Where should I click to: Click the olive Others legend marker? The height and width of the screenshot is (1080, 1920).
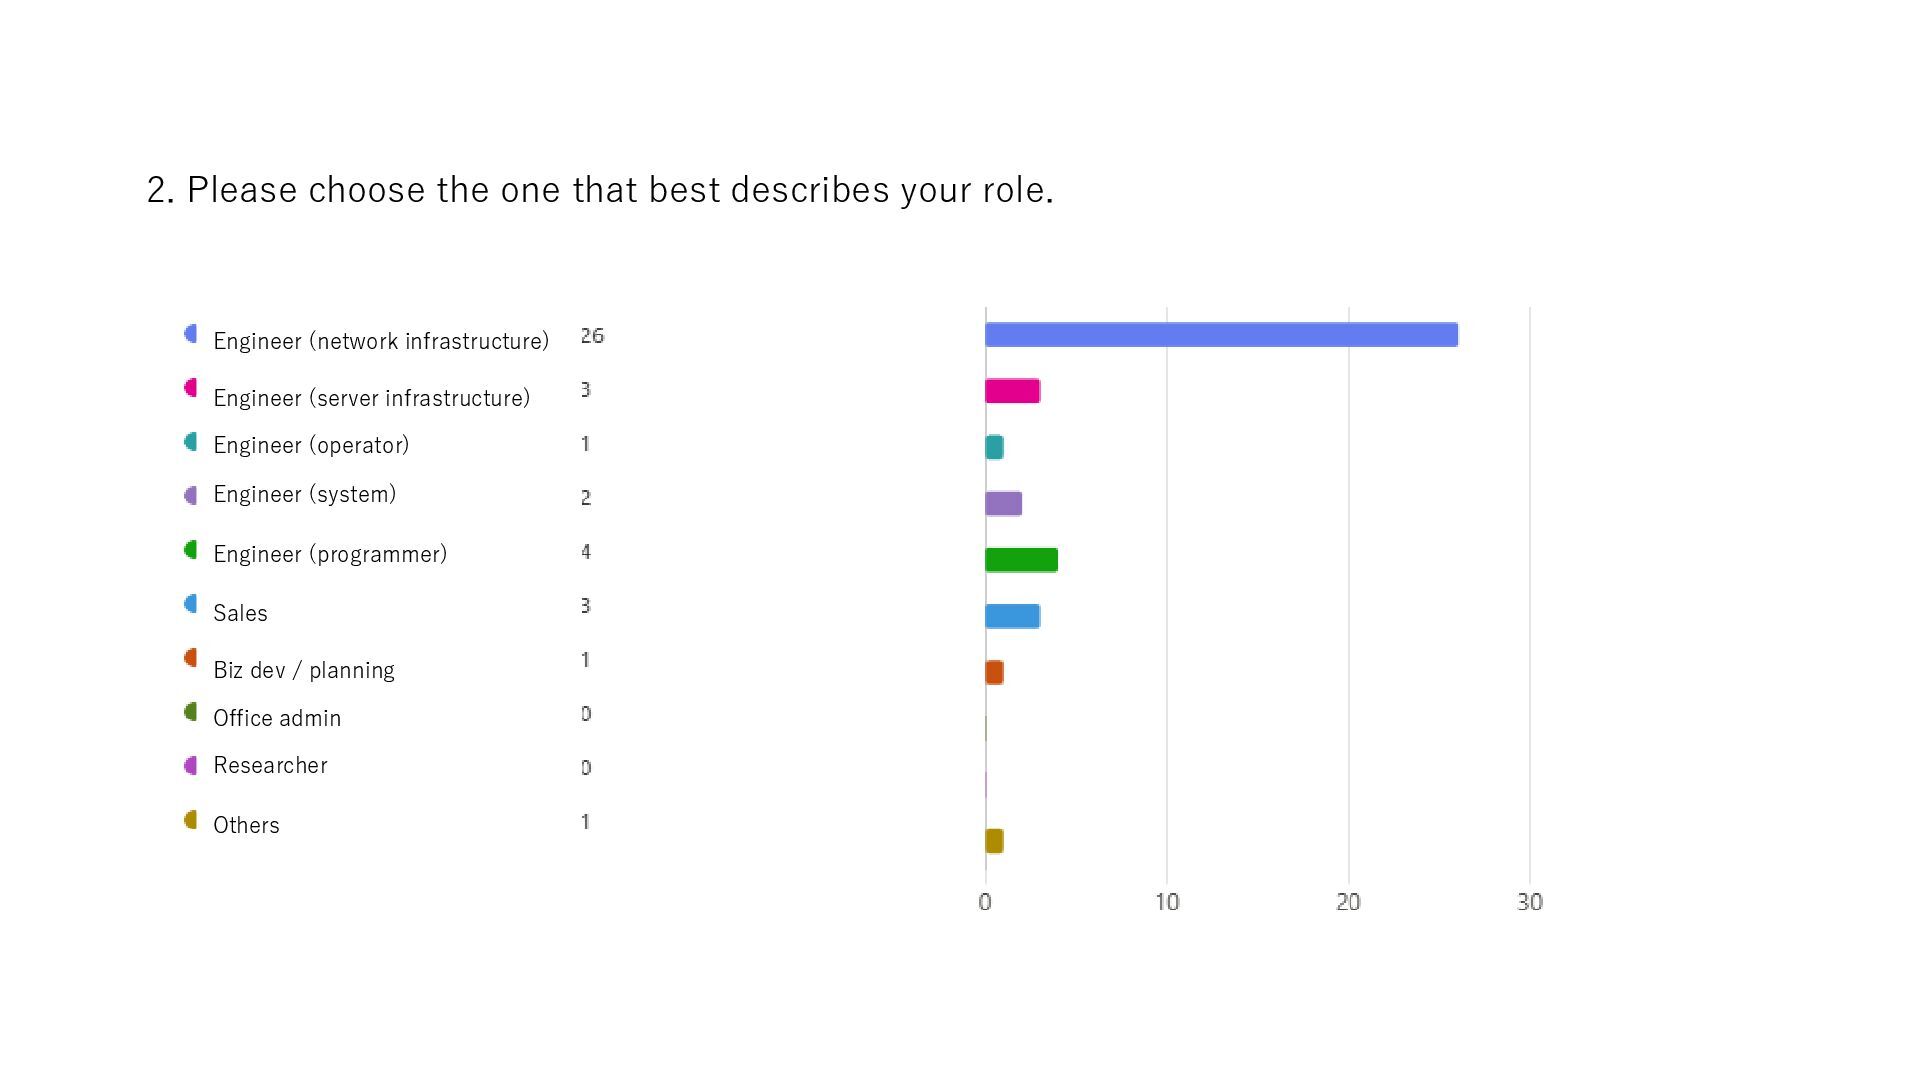191,820
